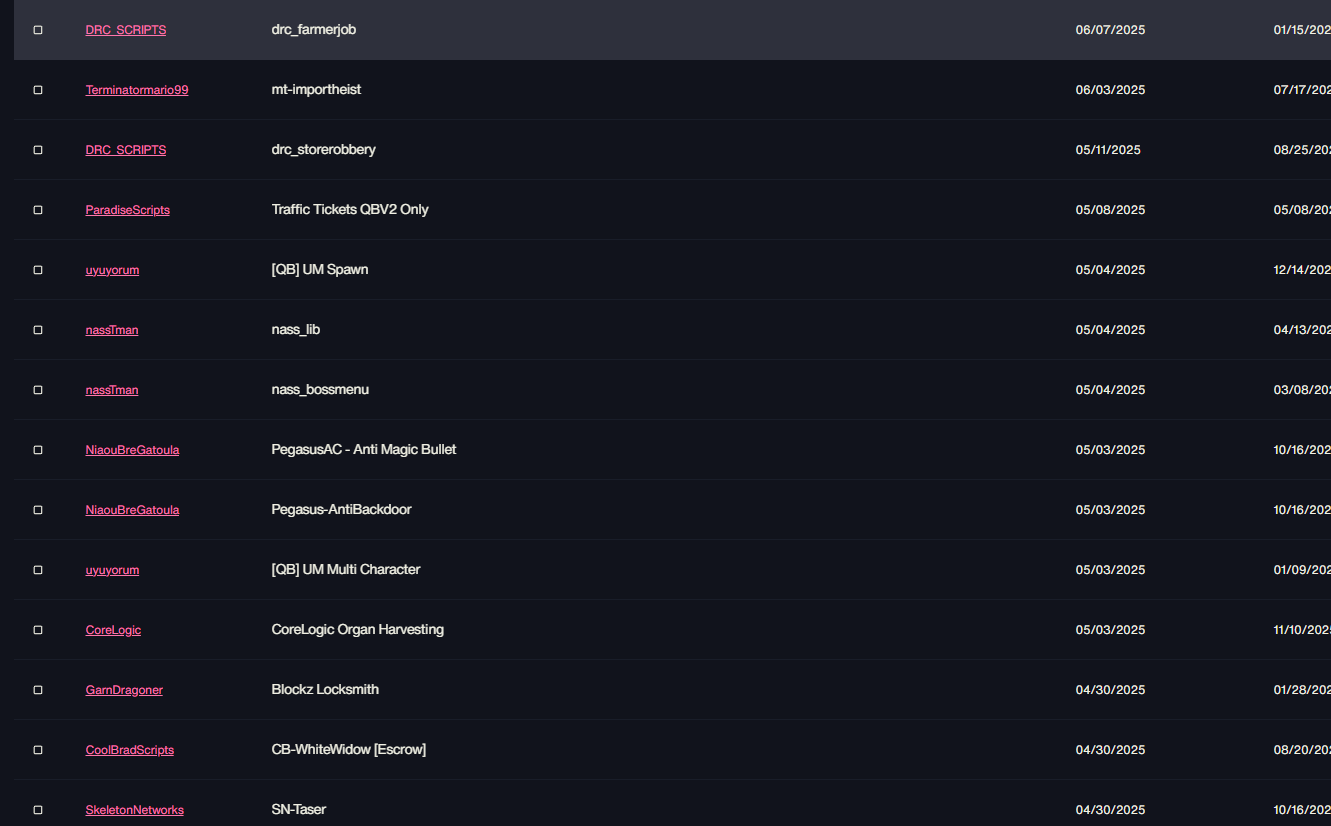Select the nass_lib row checkbox

(x=38, y=330)
